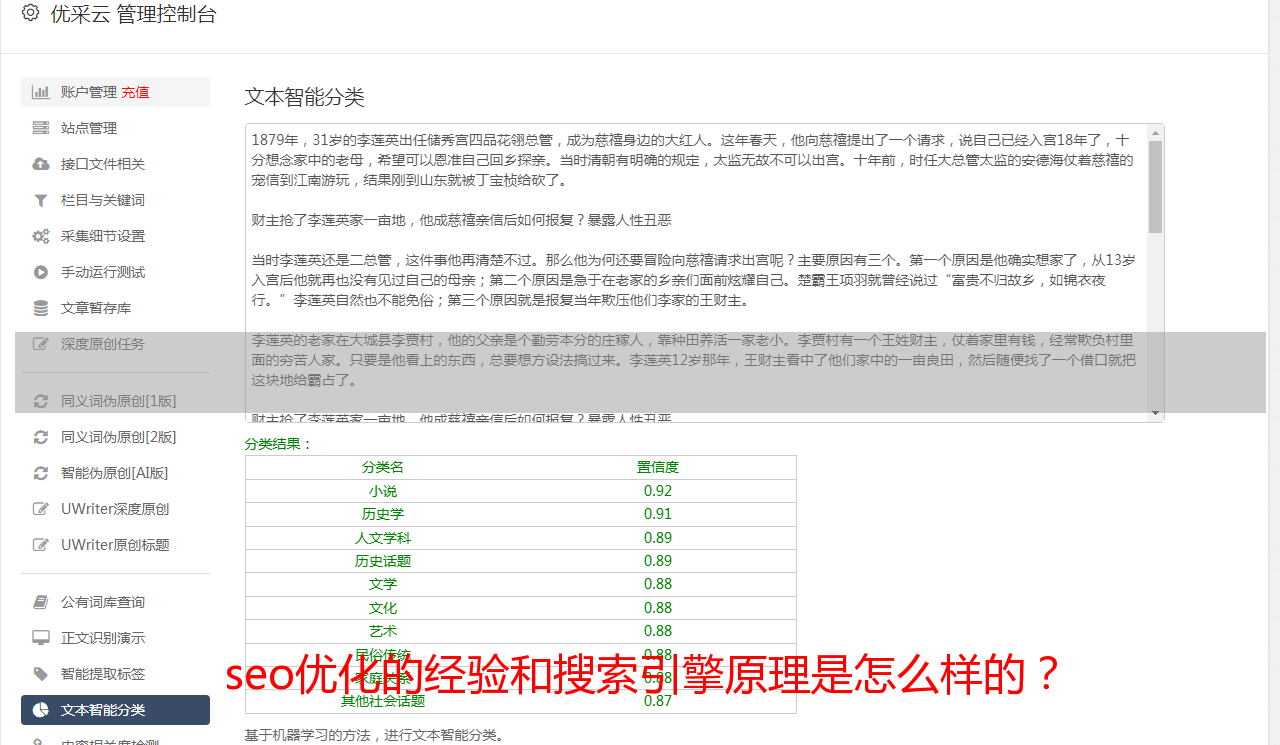Image resolution: width=1280 pixels, height=745 pixels.
Task: Select 手动运行测试 menu entry
Action: (x=115, y=272)
